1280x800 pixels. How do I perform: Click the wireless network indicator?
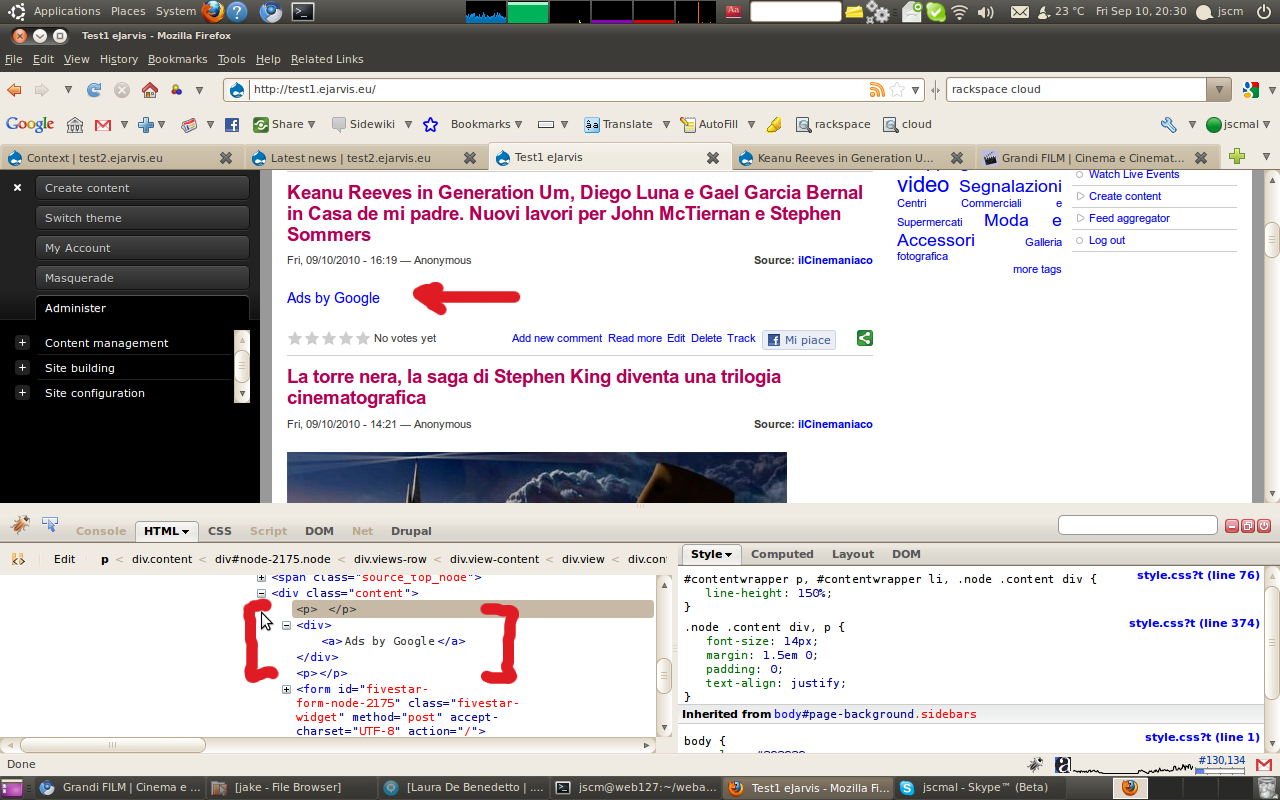[x=959, y=12]
